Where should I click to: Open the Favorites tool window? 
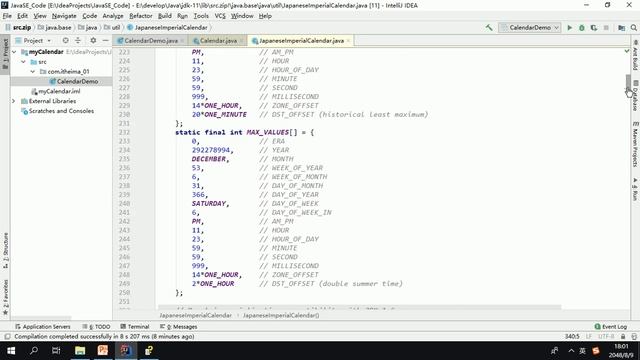click(x=5, y=297)
